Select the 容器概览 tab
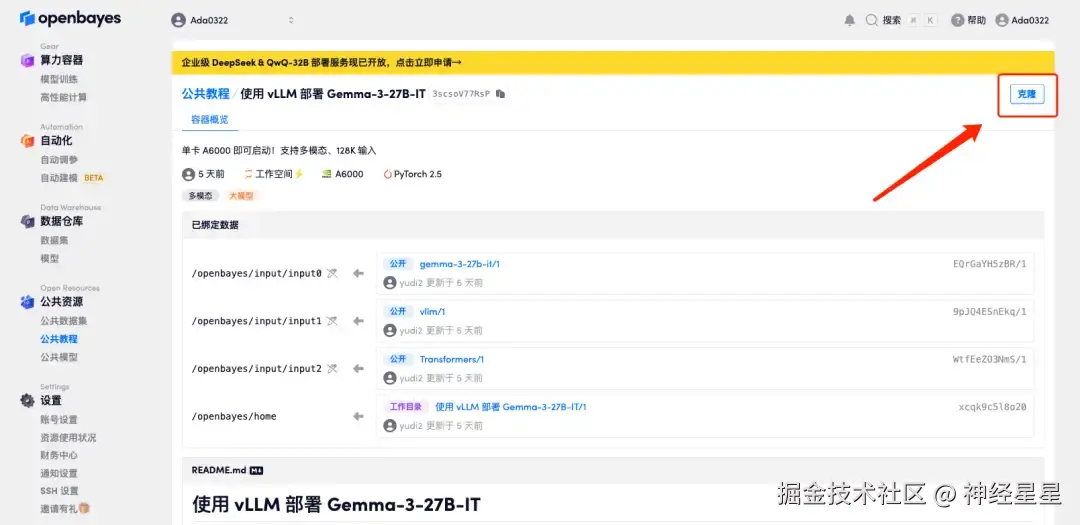The width and height of the screenshot is (1080, 525). pos(209,119)
